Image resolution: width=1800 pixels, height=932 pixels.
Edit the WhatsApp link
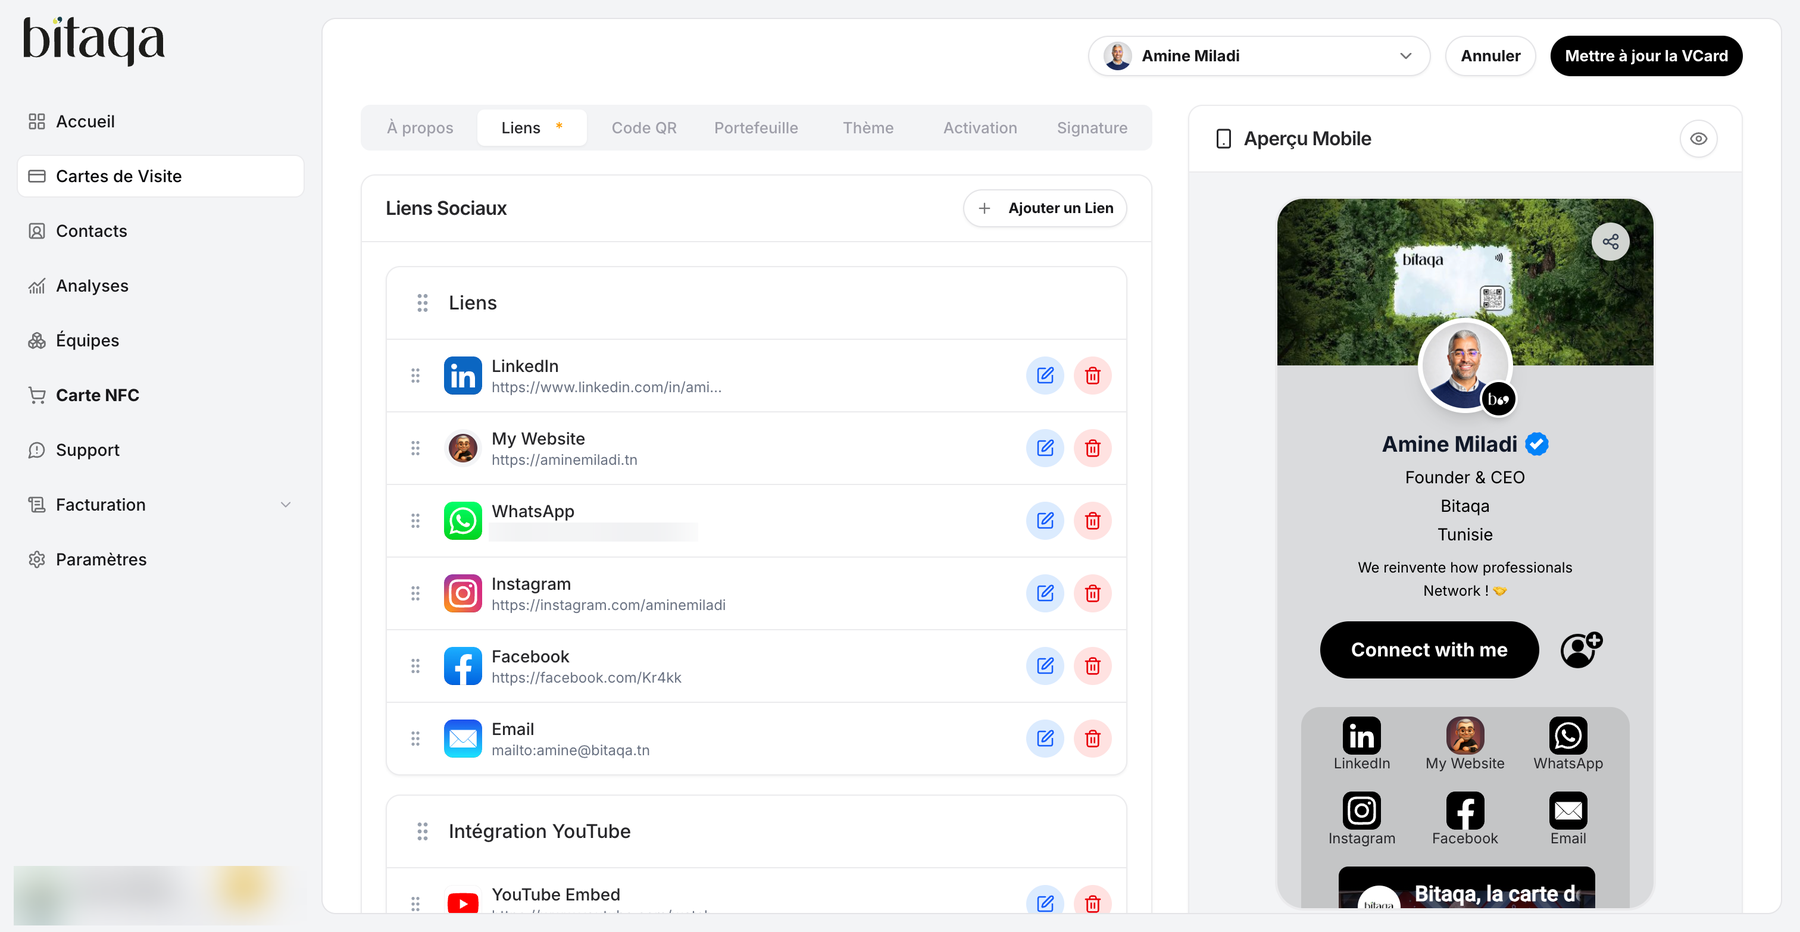1045,521
